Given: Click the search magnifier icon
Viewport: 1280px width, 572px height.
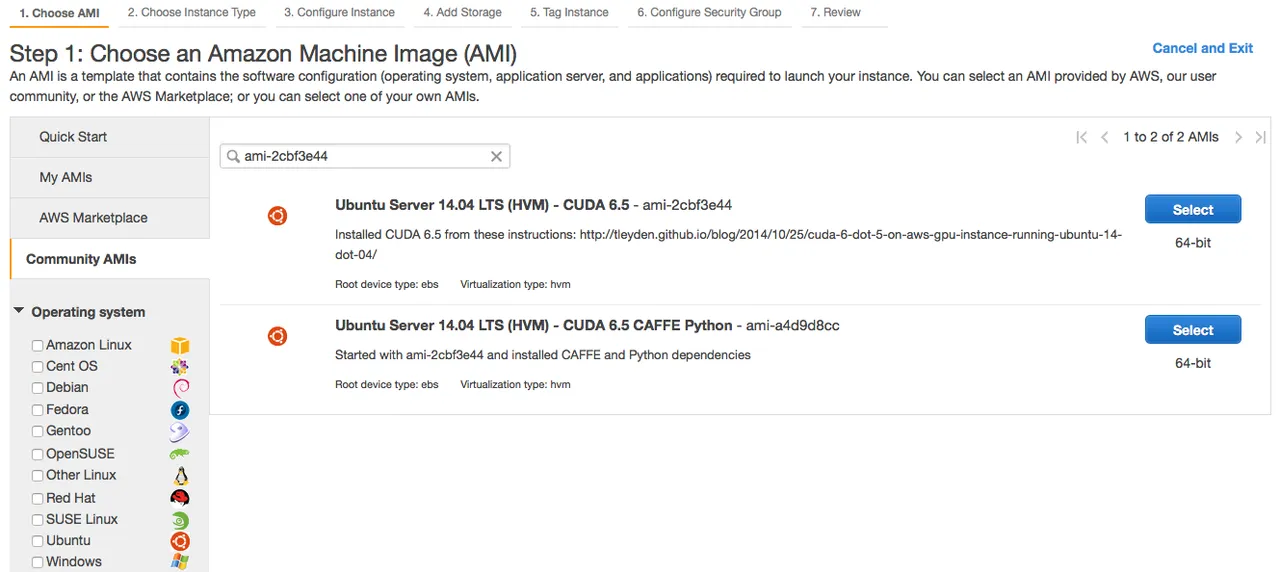Looking at the screenshot, I should click(233, 157).
